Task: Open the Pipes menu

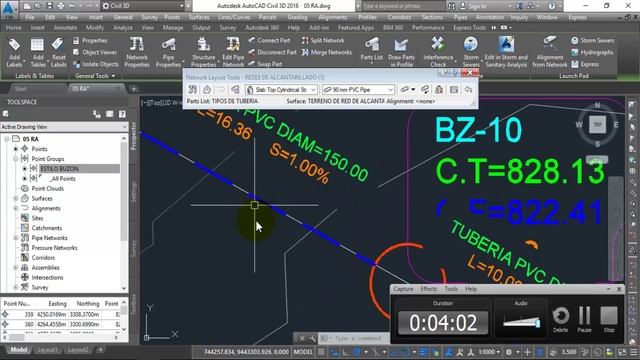Action: [460, 18]
